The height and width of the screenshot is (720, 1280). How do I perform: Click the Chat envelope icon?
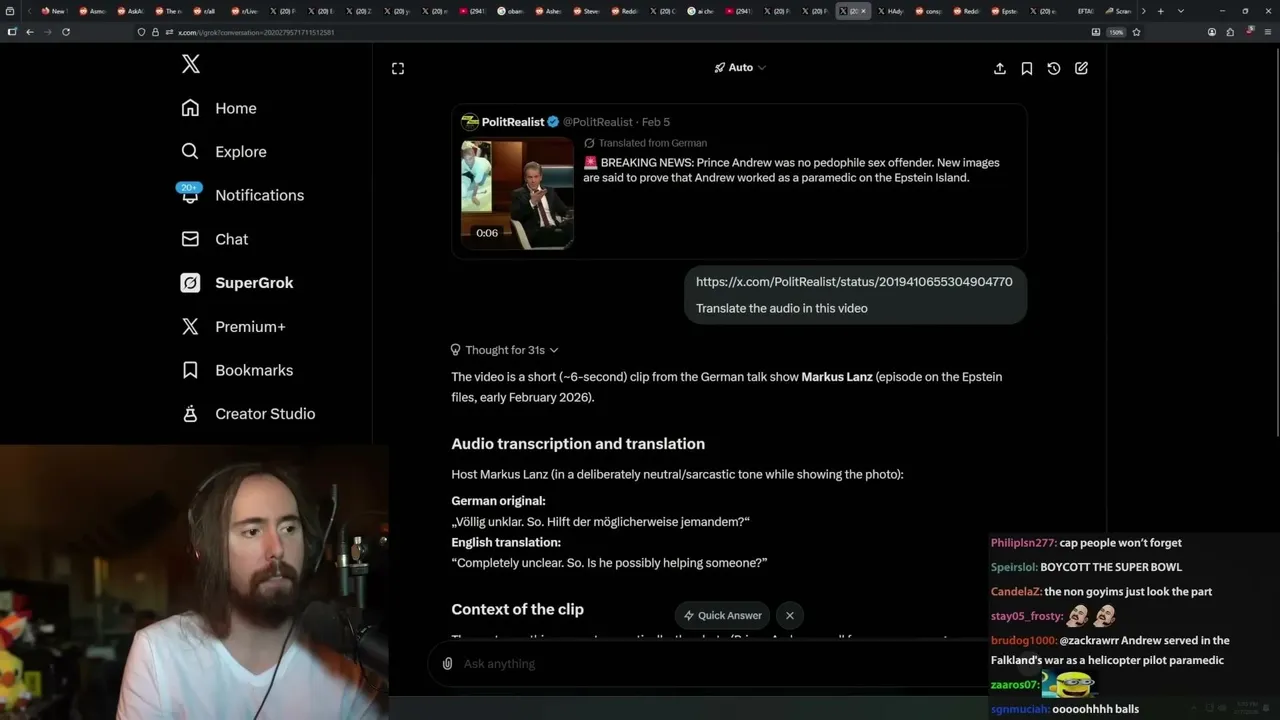coord(190,239)
